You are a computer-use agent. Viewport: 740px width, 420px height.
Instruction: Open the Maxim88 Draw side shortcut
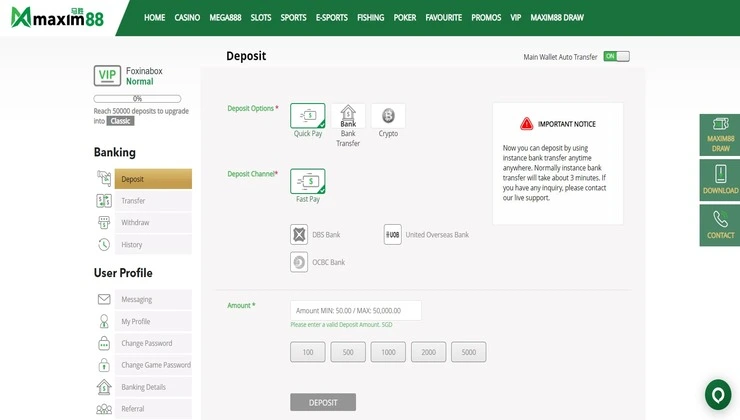[720, 135]
